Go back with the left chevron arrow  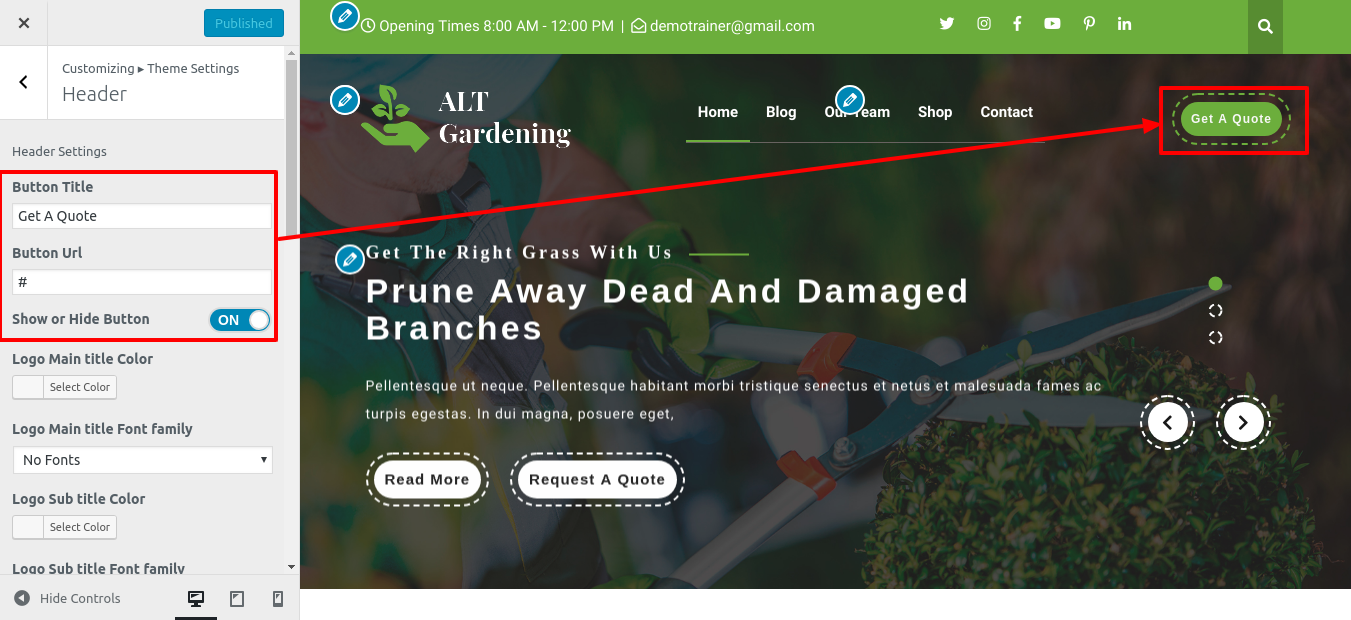tap(24, 82)
